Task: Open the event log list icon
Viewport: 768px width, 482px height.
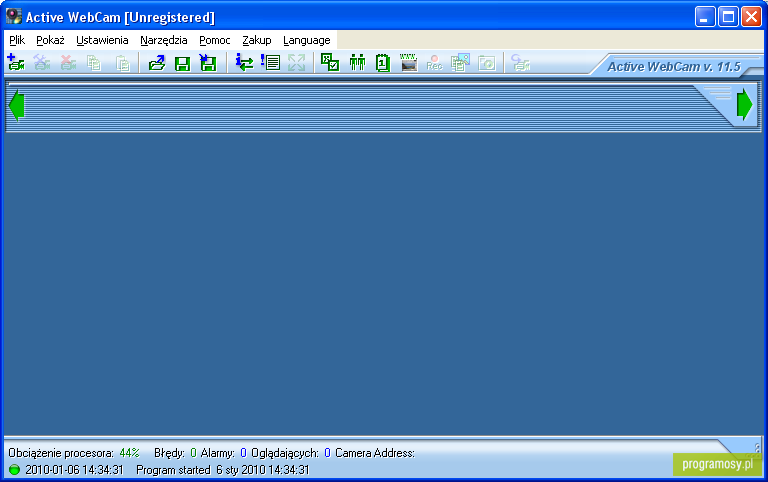Action: [270, 63]
